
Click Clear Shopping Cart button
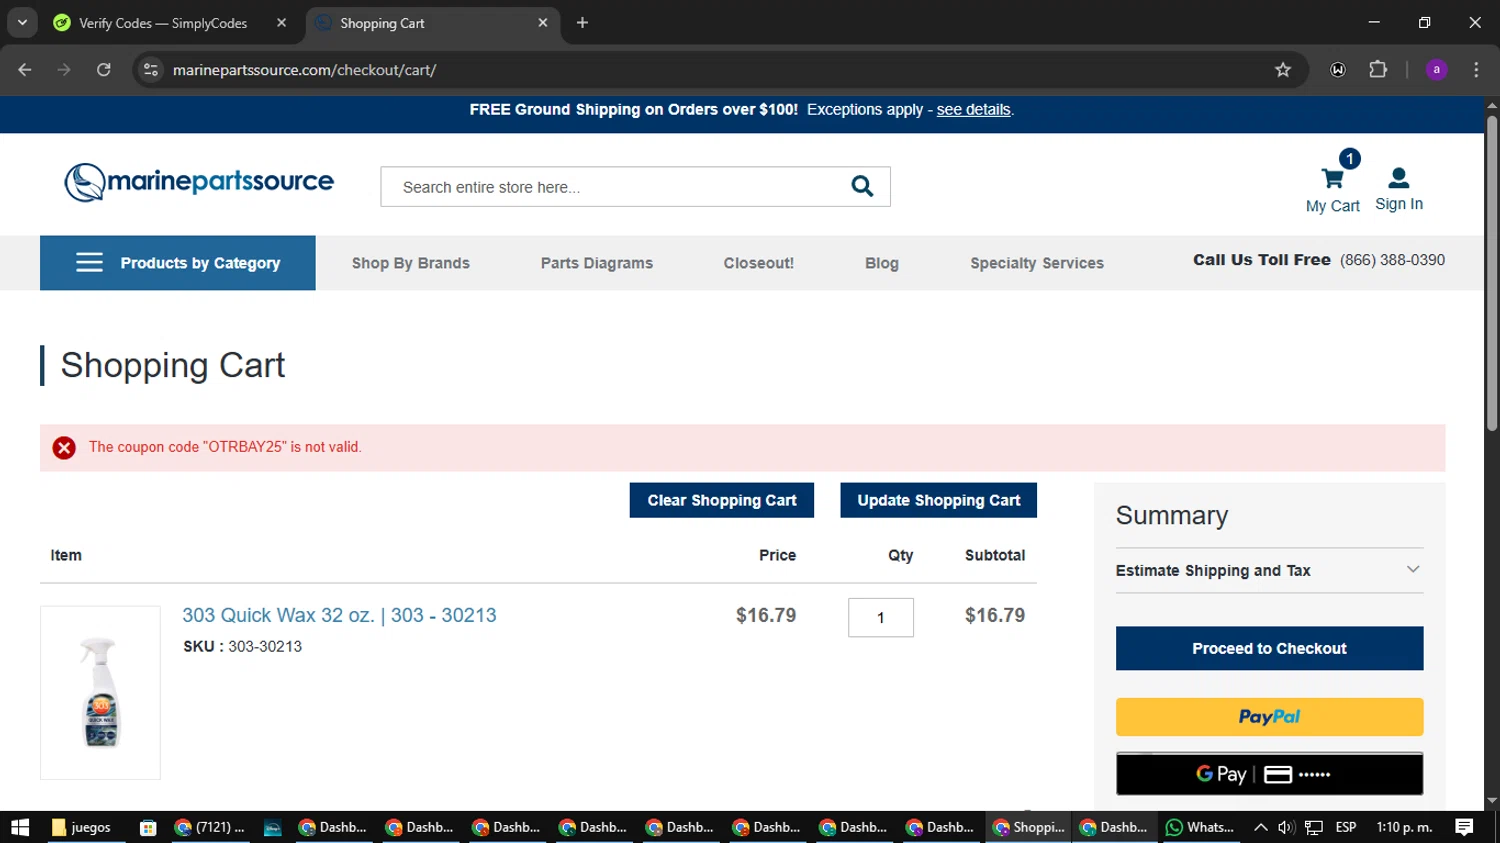(722, 500)
